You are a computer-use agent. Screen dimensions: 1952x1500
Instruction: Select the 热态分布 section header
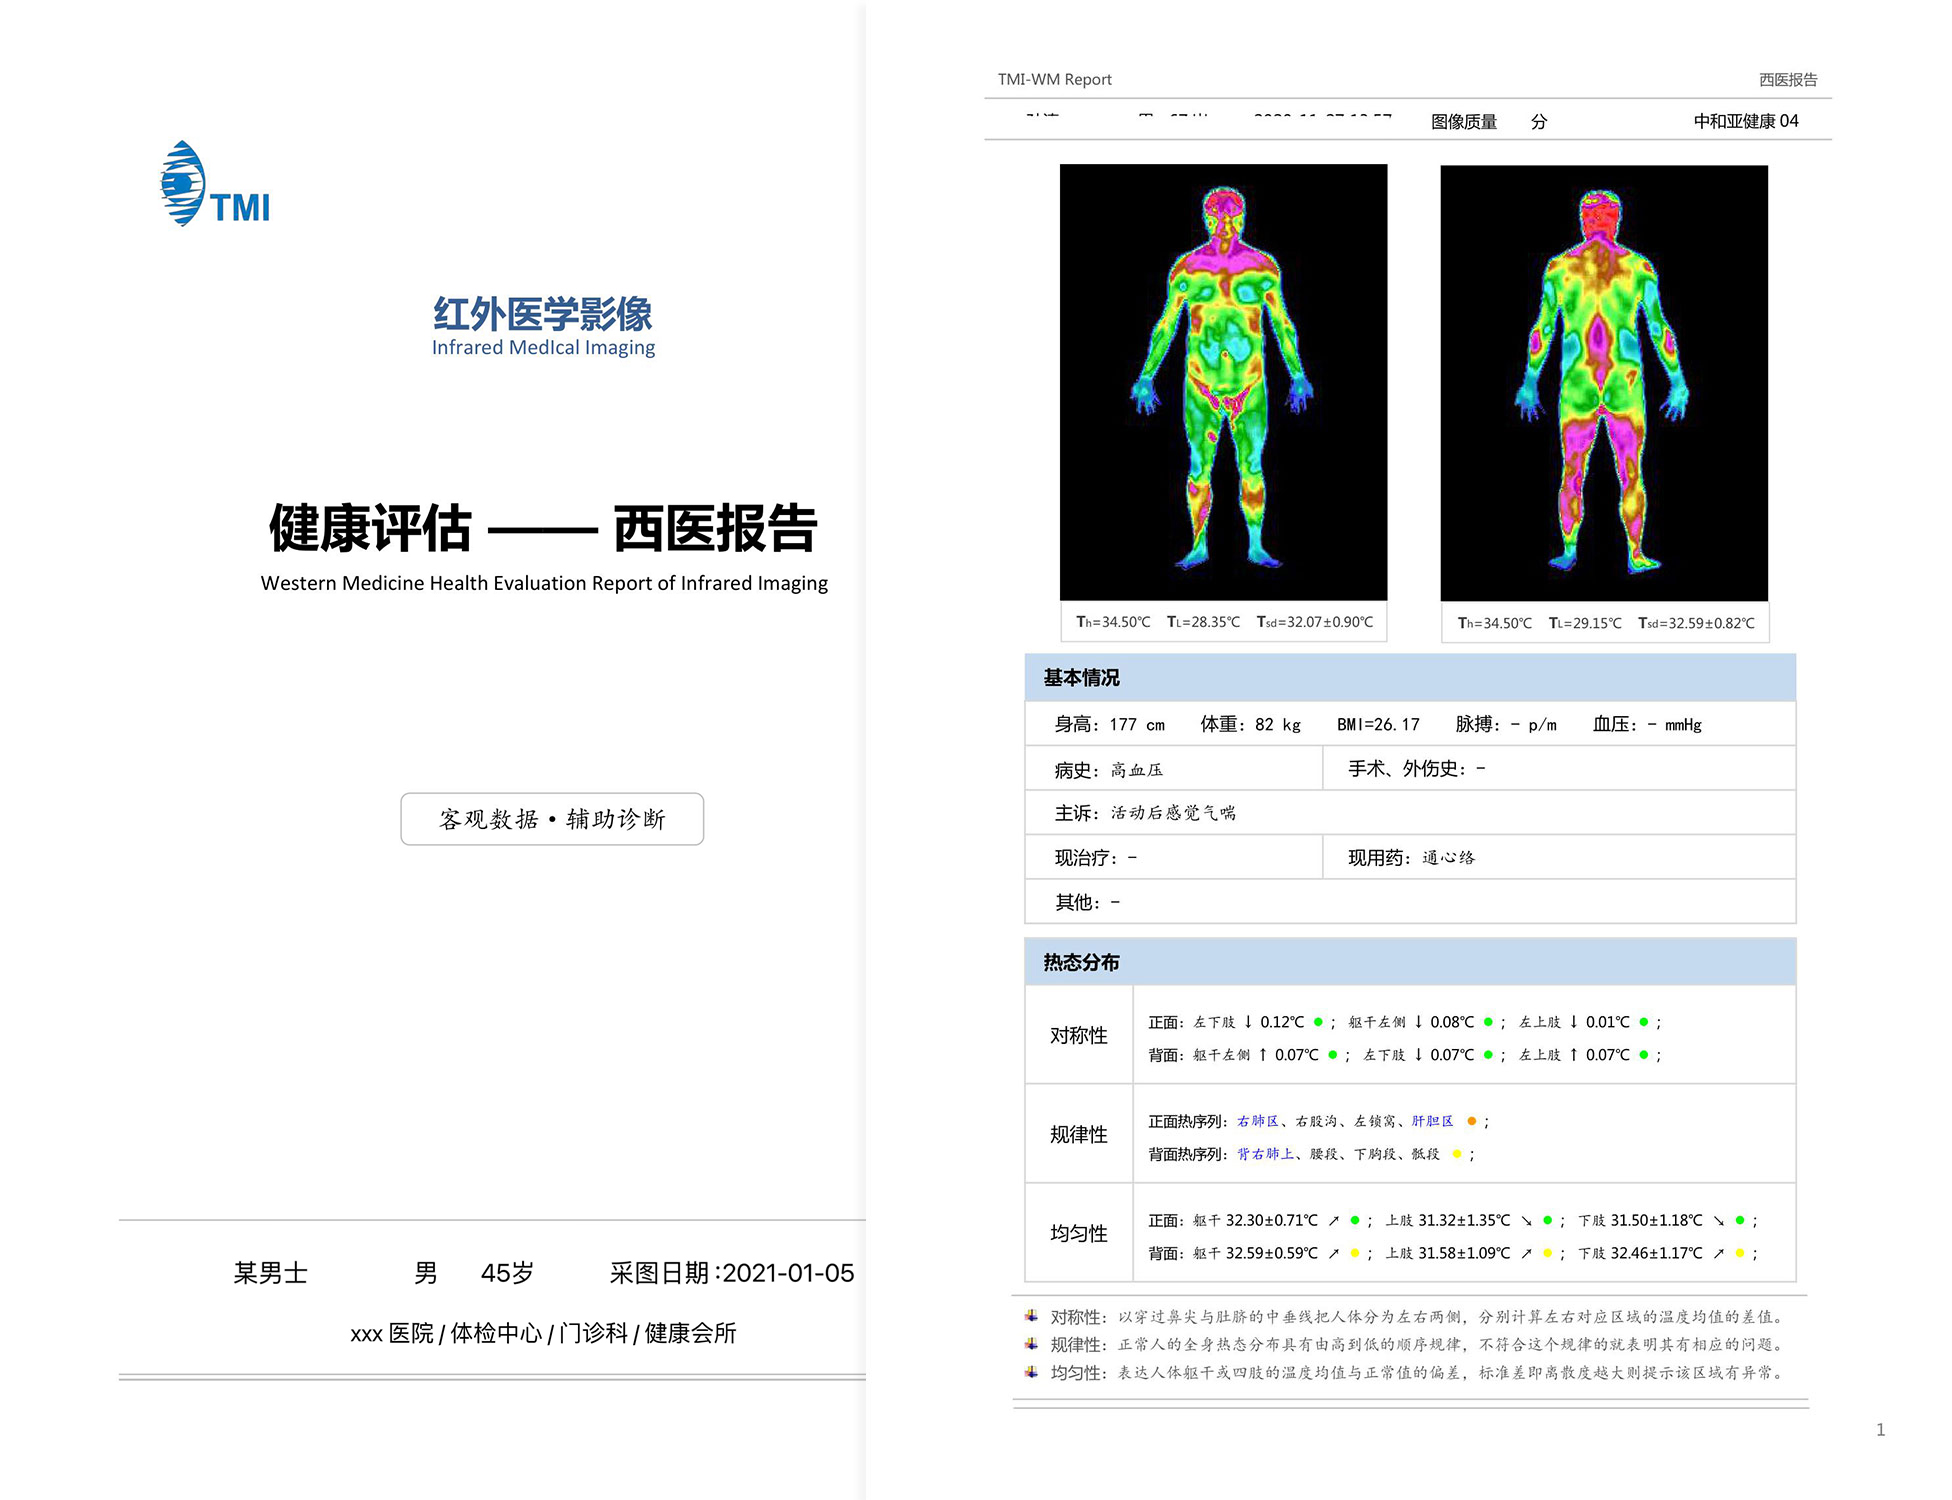pyautogui.click(x=1410, y=962)
